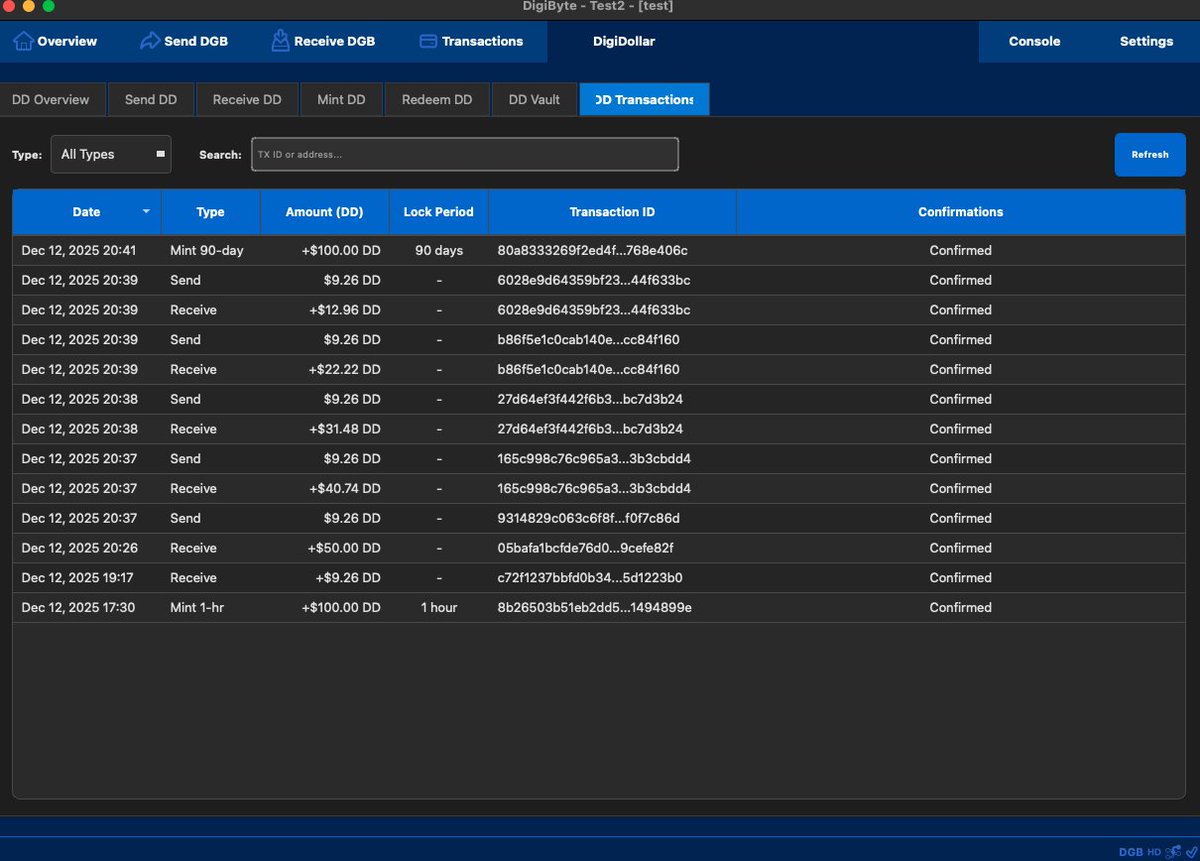Viewport: 1200px width, 861px height.
Task: Click the Dec 12, 2025 17:30 date cell
Action: click(78, 607)
